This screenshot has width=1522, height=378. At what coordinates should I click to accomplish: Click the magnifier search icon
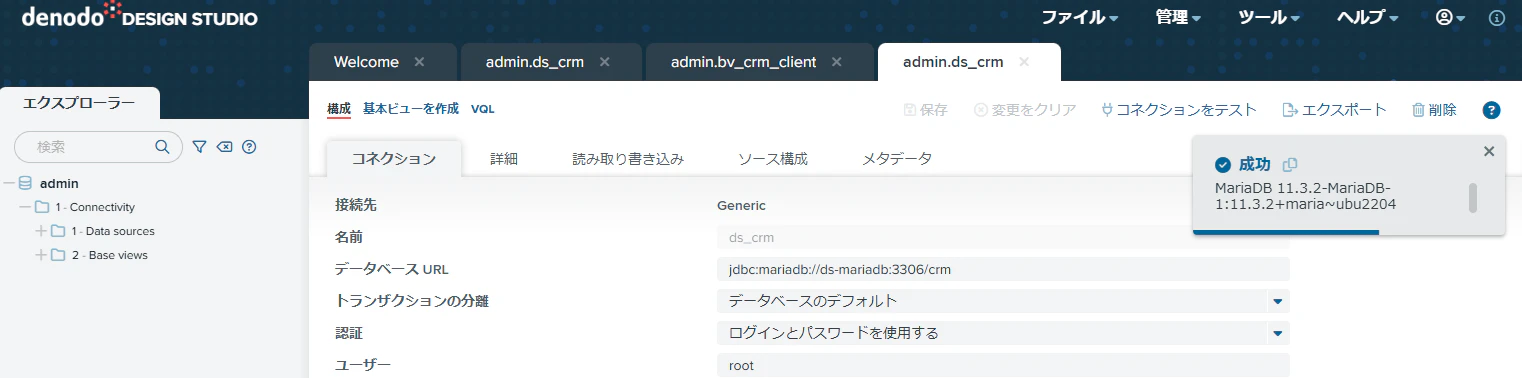tap(163, 147)
